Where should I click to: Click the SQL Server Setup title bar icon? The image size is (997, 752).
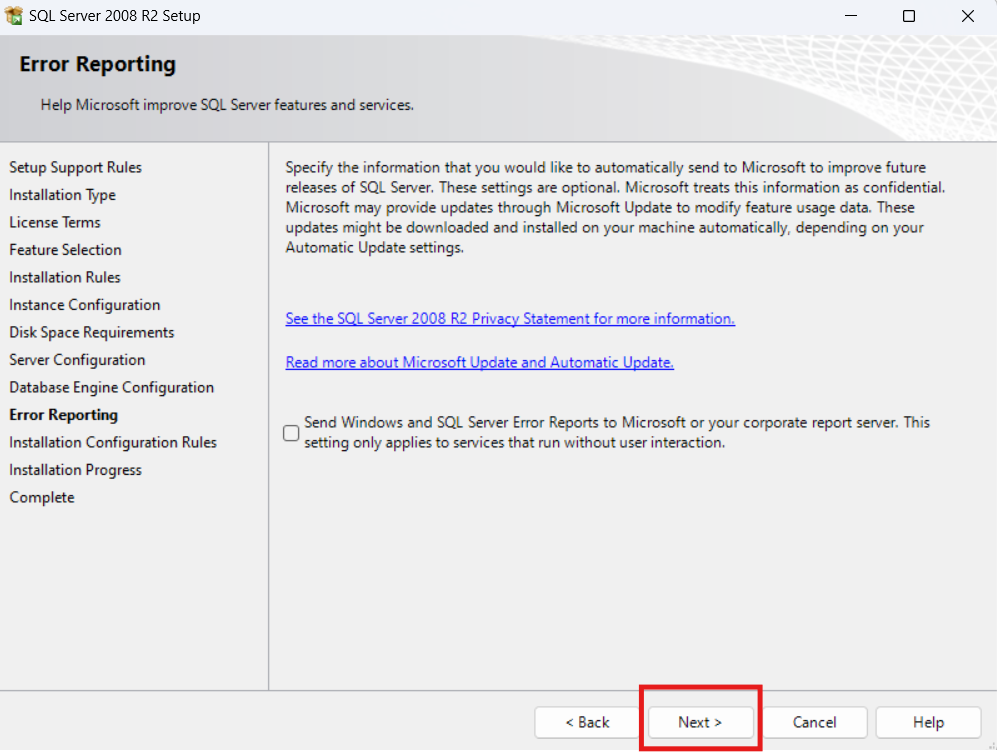[14, 15]
